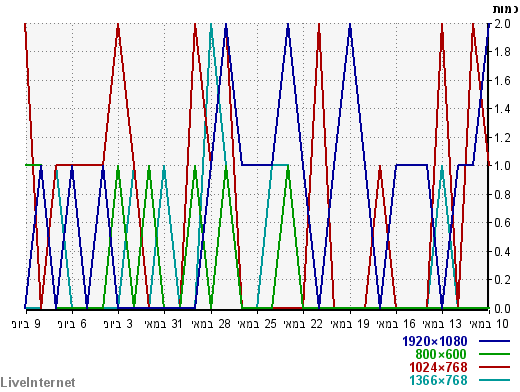Click the 10 במאי date axis label

coord(489,324)
